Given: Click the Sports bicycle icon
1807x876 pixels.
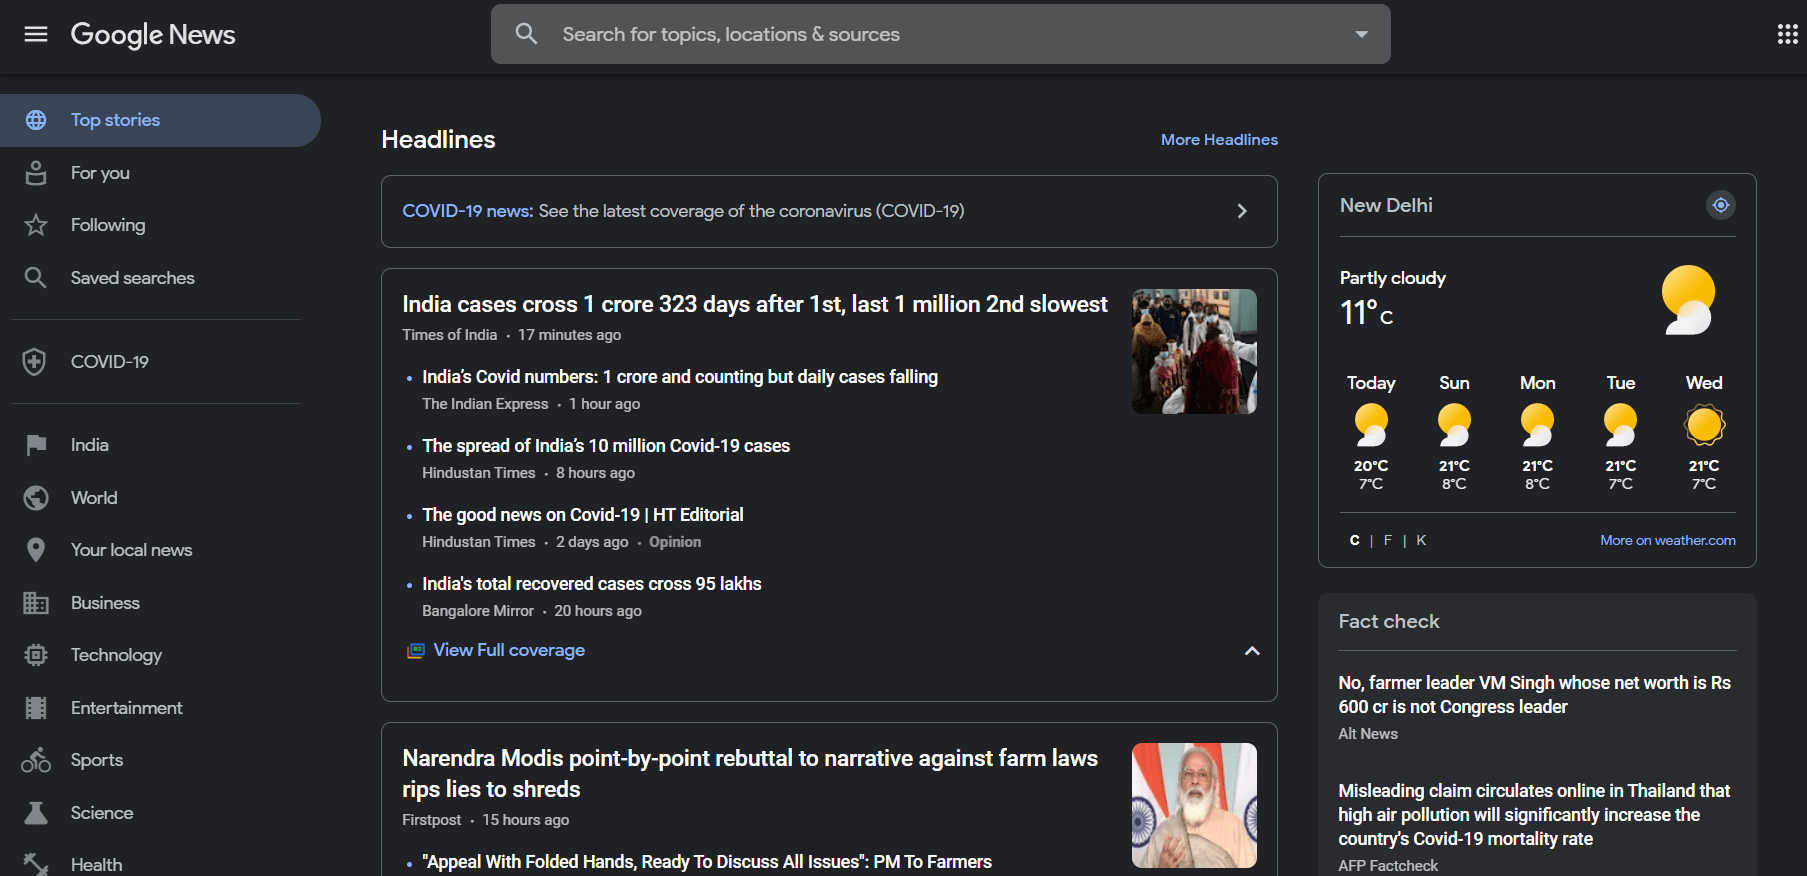Looking at the screenshot, I should click(36, 760).
